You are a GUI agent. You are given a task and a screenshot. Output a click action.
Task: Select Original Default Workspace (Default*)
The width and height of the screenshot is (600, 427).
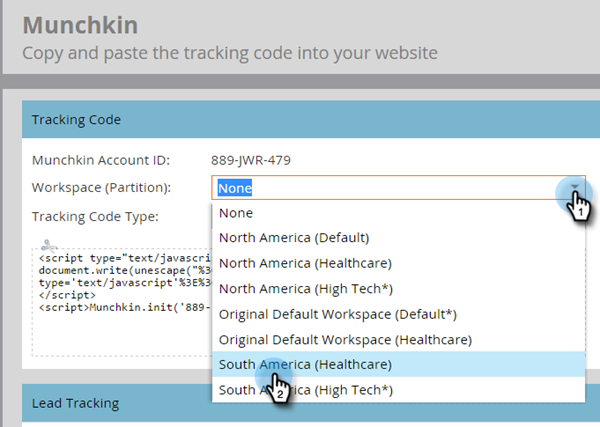pos(398,314)
